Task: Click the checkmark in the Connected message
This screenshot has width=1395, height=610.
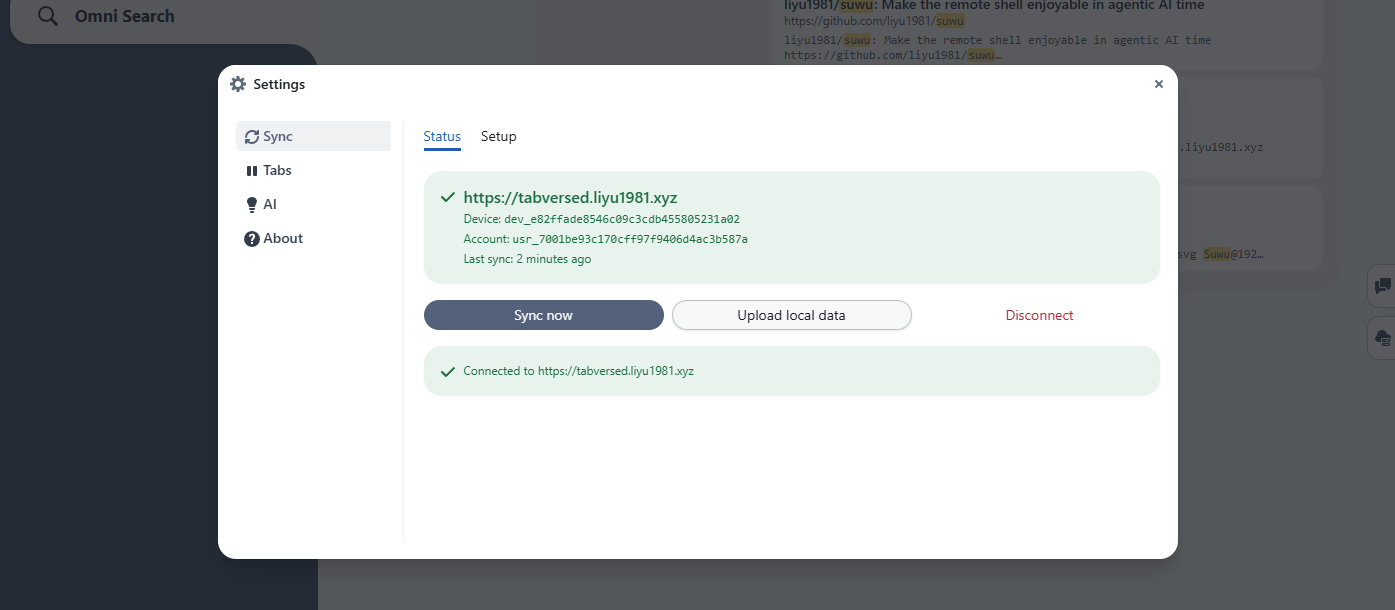Action: pyautogui.click(x=448, y=372)
